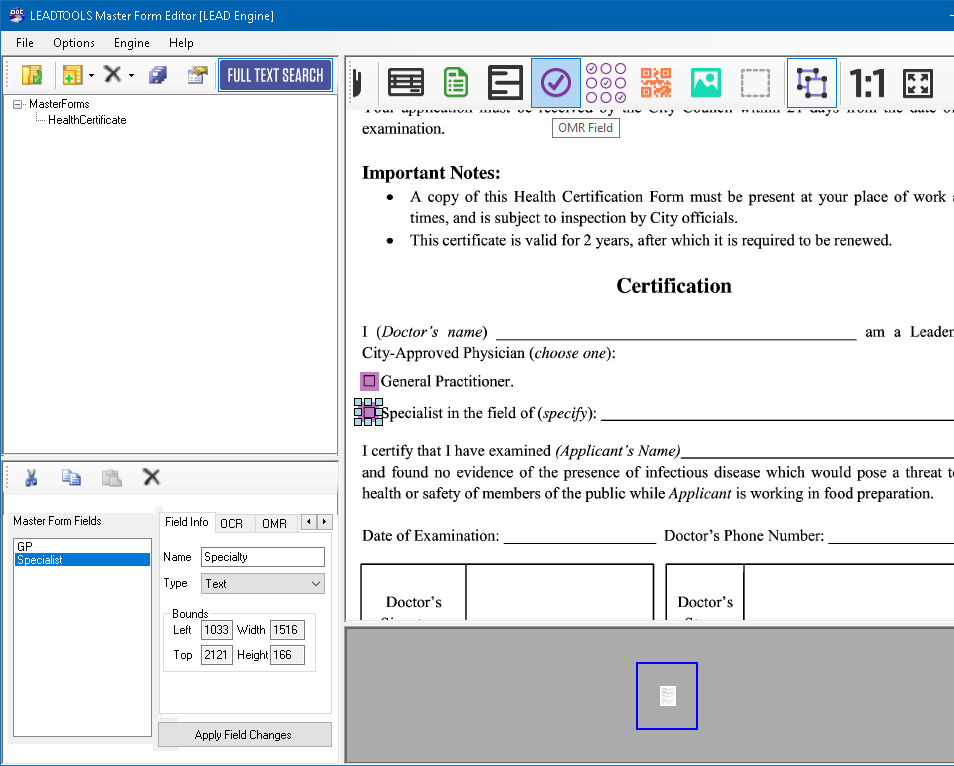Click the delete field X icon

(x=151, y=477)
